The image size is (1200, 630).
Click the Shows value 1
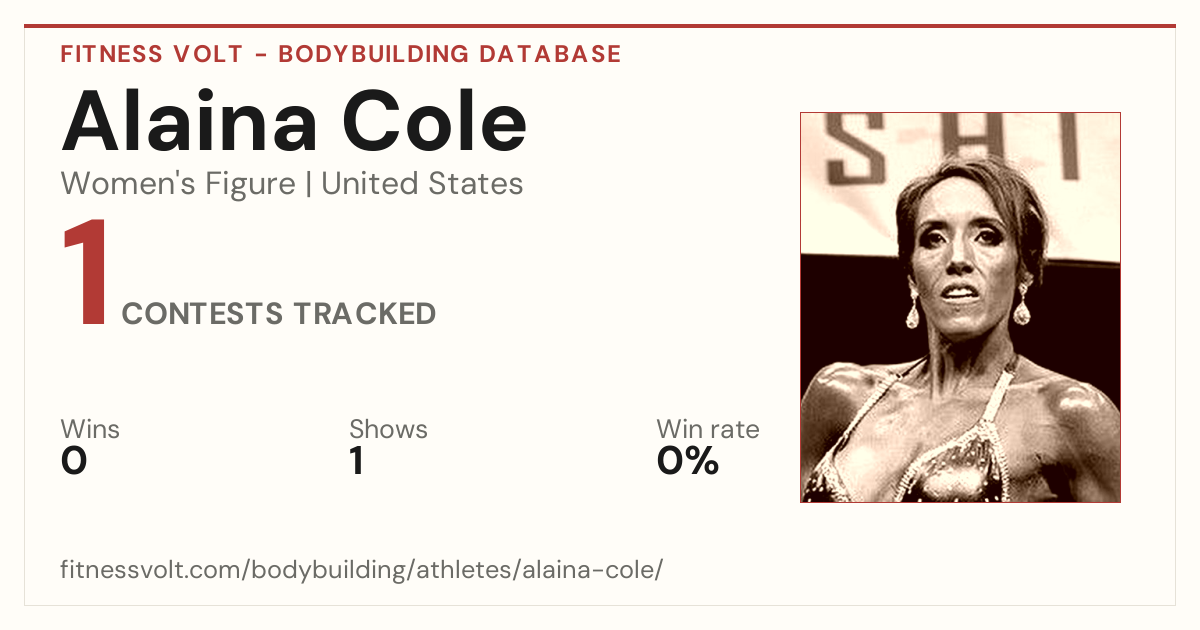356,461
